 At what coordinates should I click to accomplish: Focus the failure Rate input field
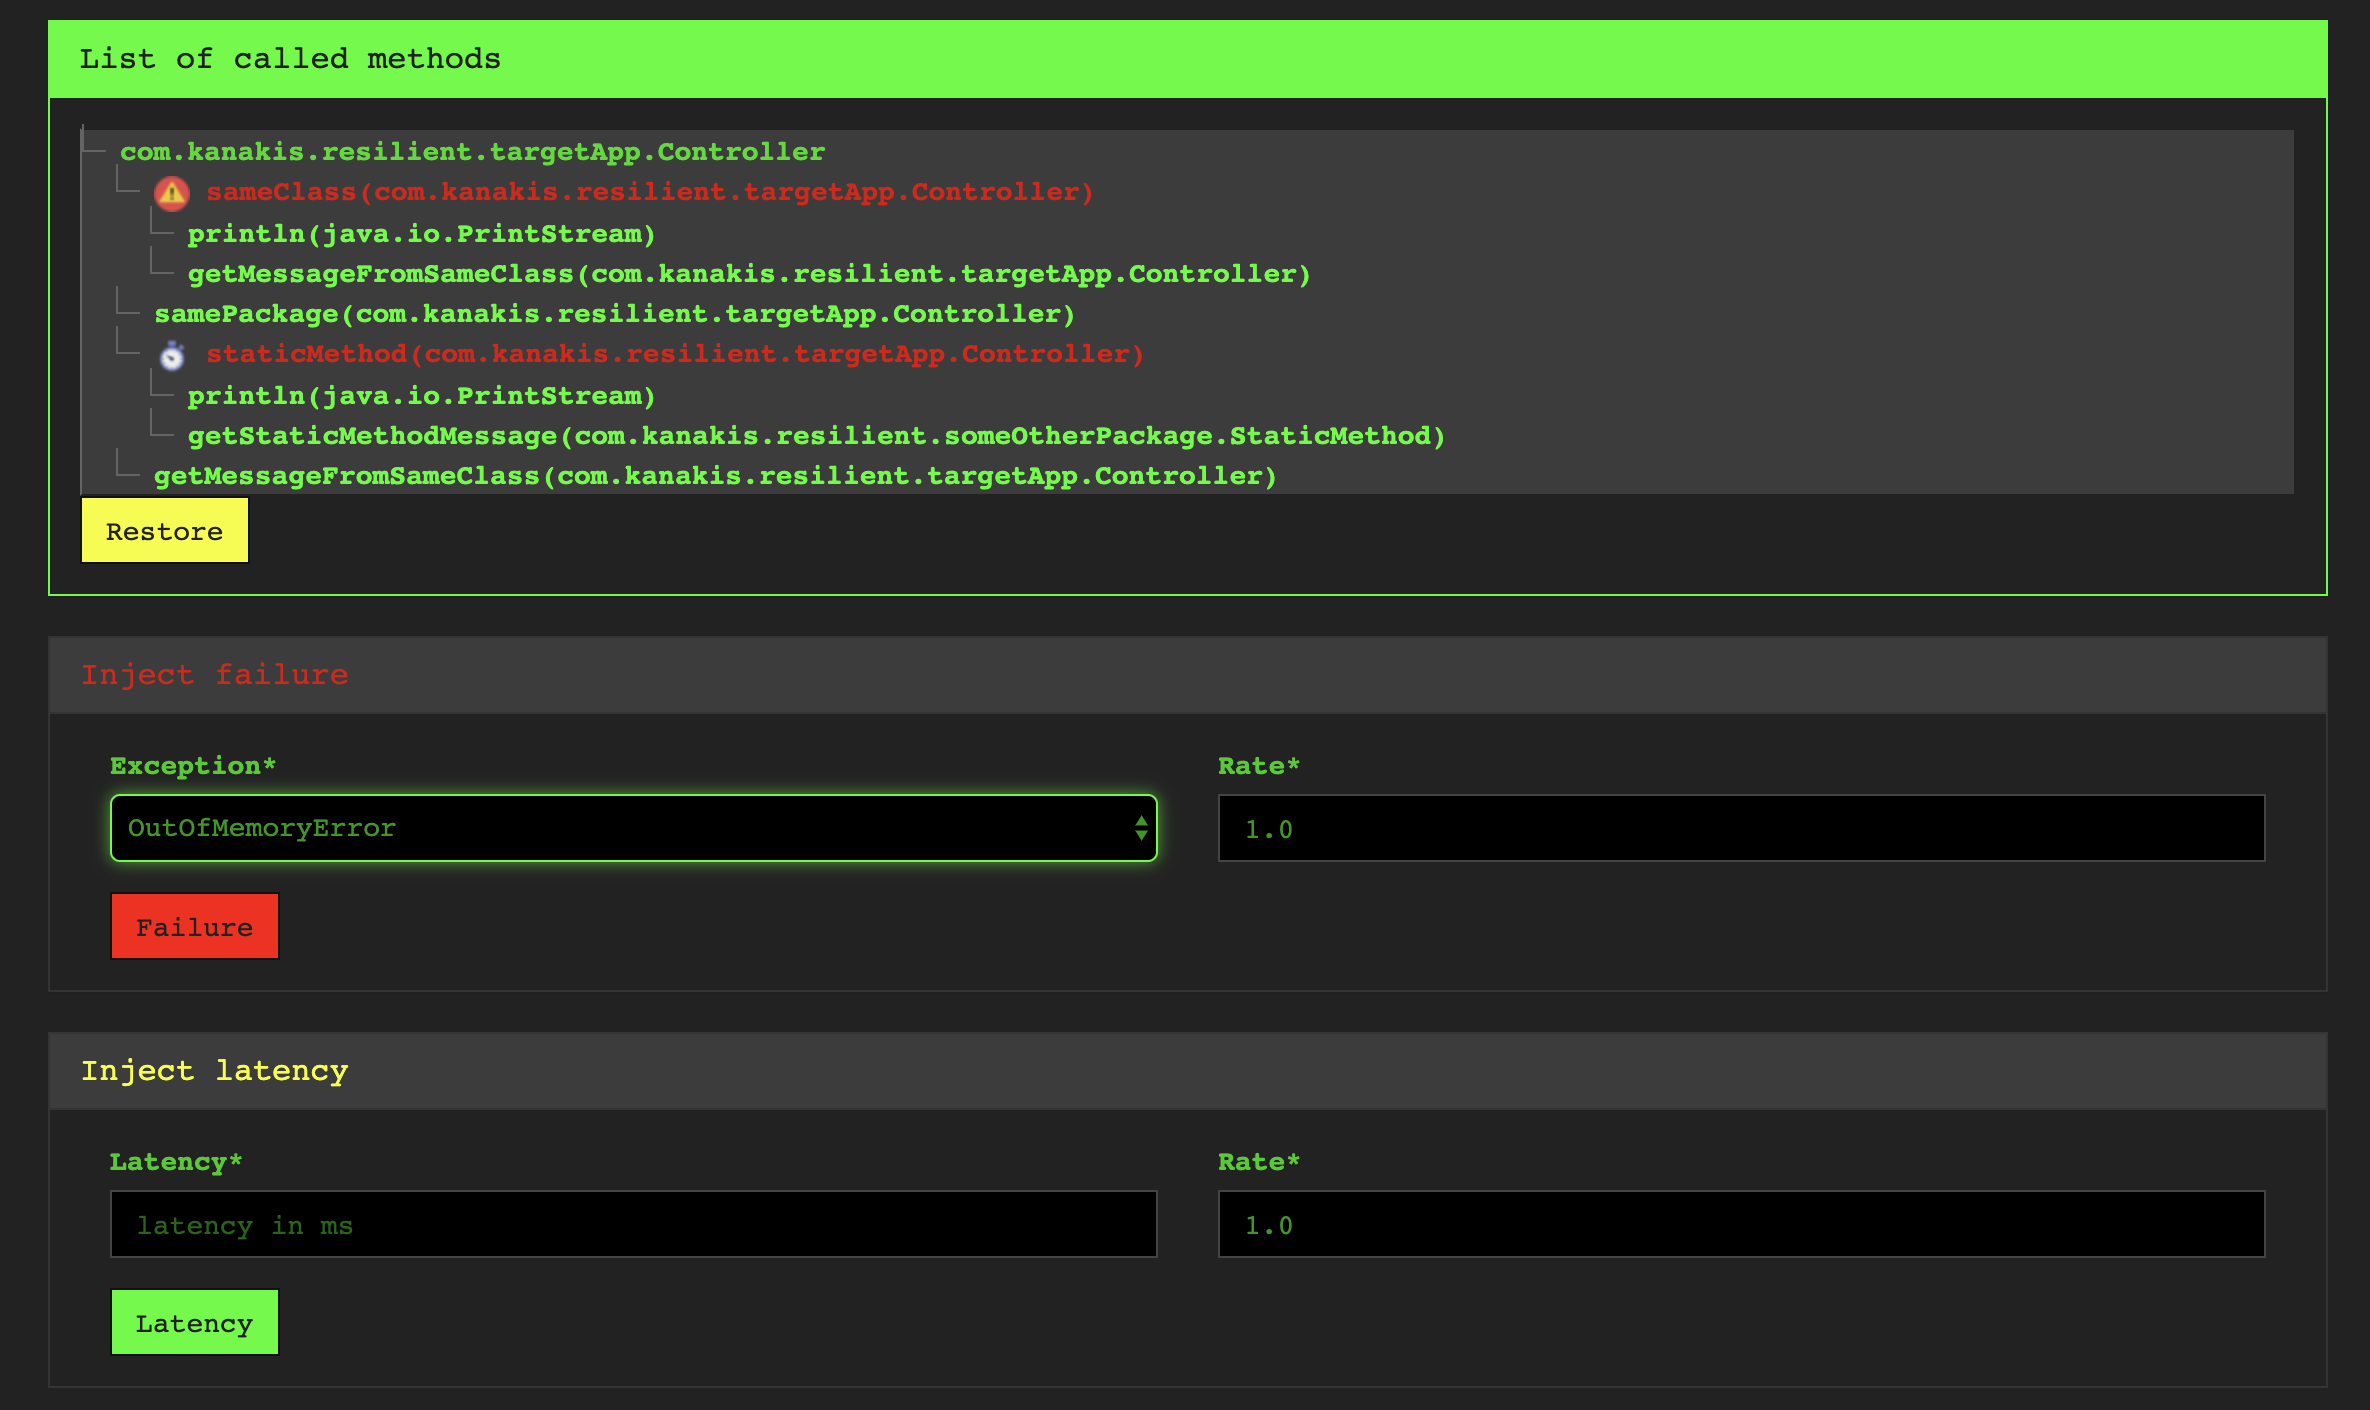point(1741,828)
